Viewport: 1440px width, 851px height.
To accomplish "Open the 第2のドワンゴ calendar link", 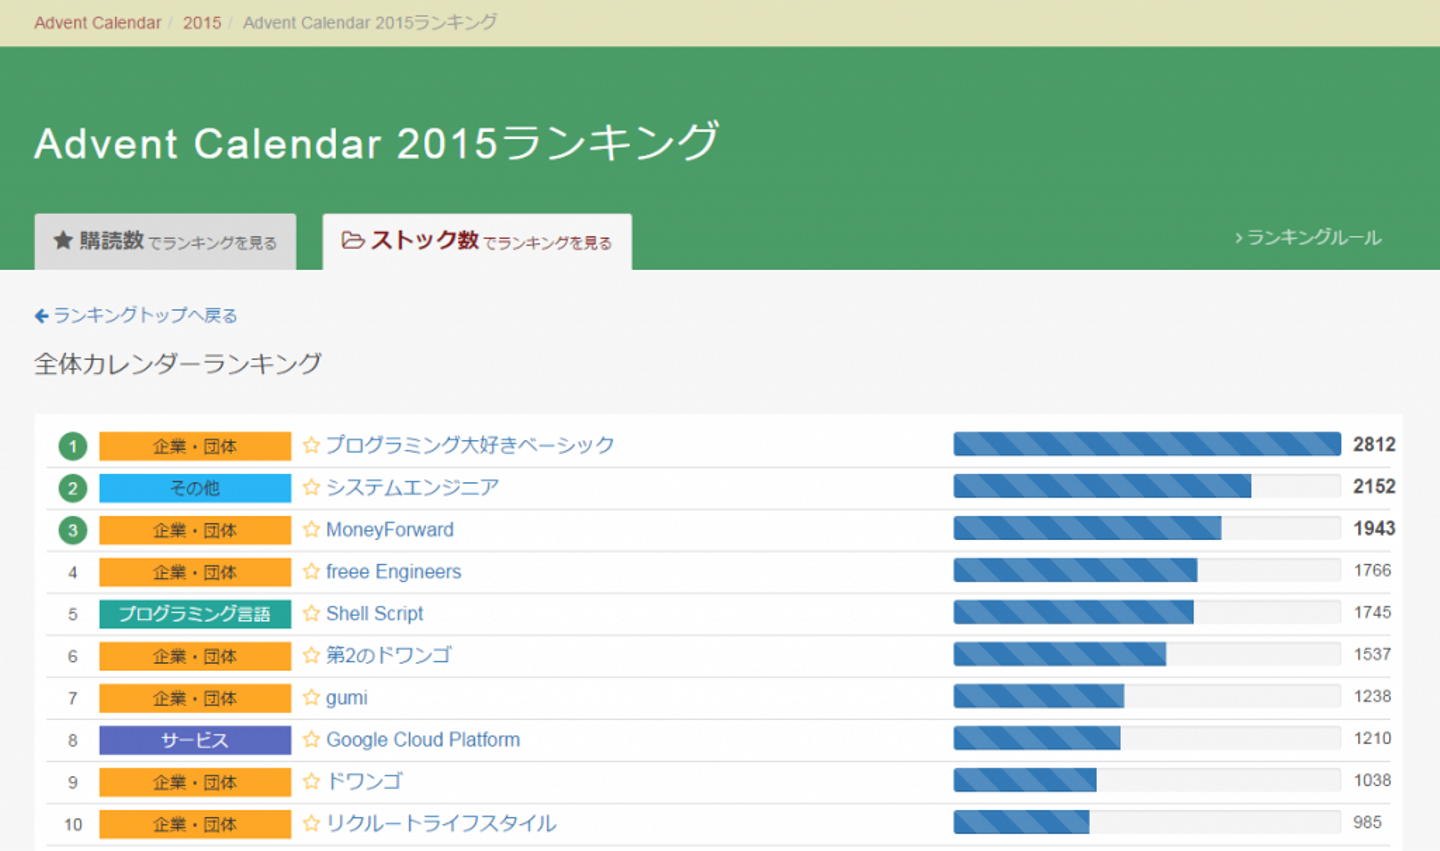I will click(389, 655).
